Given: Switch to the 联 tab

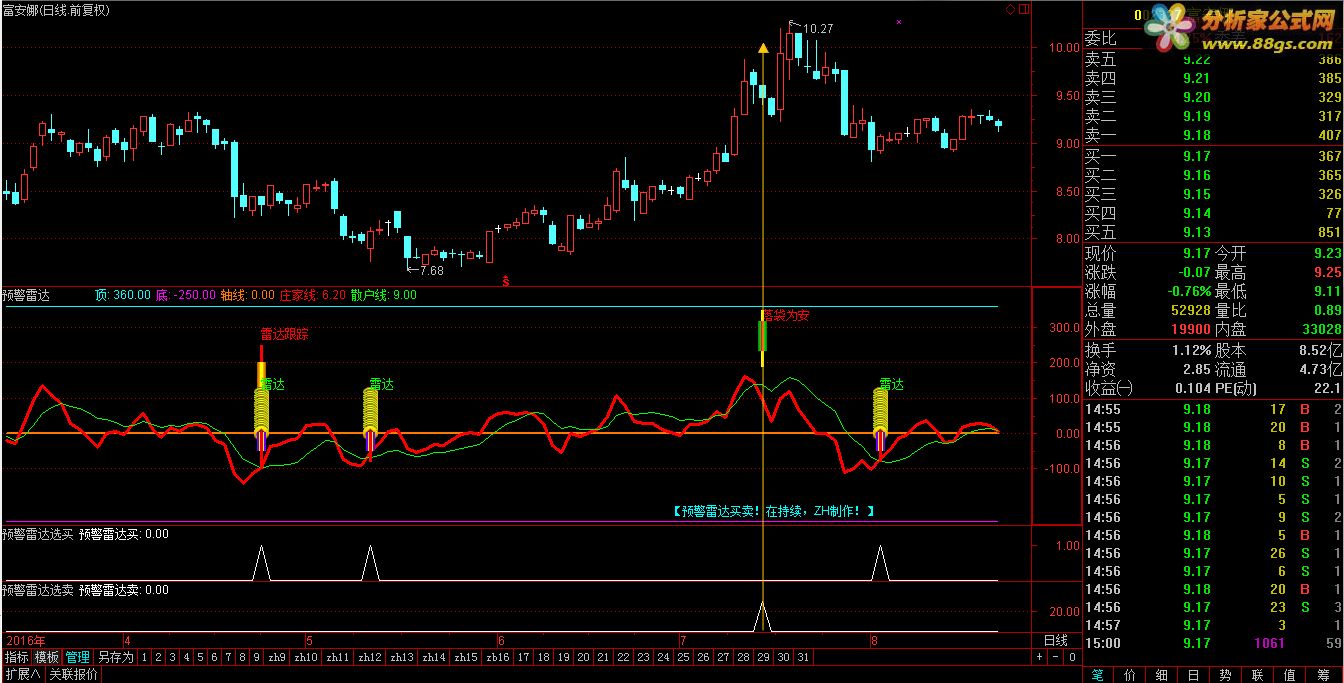Looking at the screenshot, I should (x=1258, y=675).
